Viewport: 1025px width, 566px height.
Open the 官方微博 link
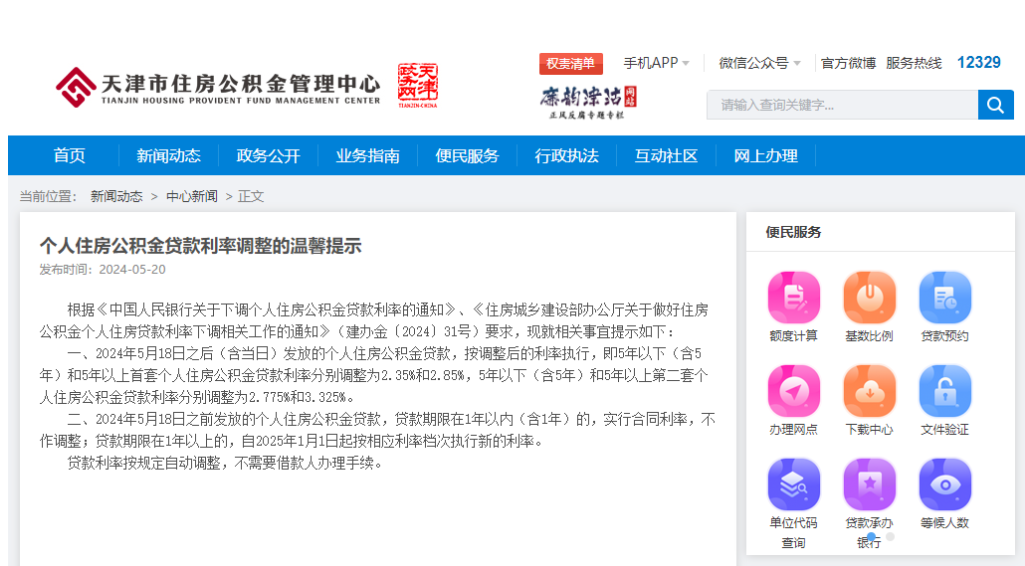[x=848, y=63]
